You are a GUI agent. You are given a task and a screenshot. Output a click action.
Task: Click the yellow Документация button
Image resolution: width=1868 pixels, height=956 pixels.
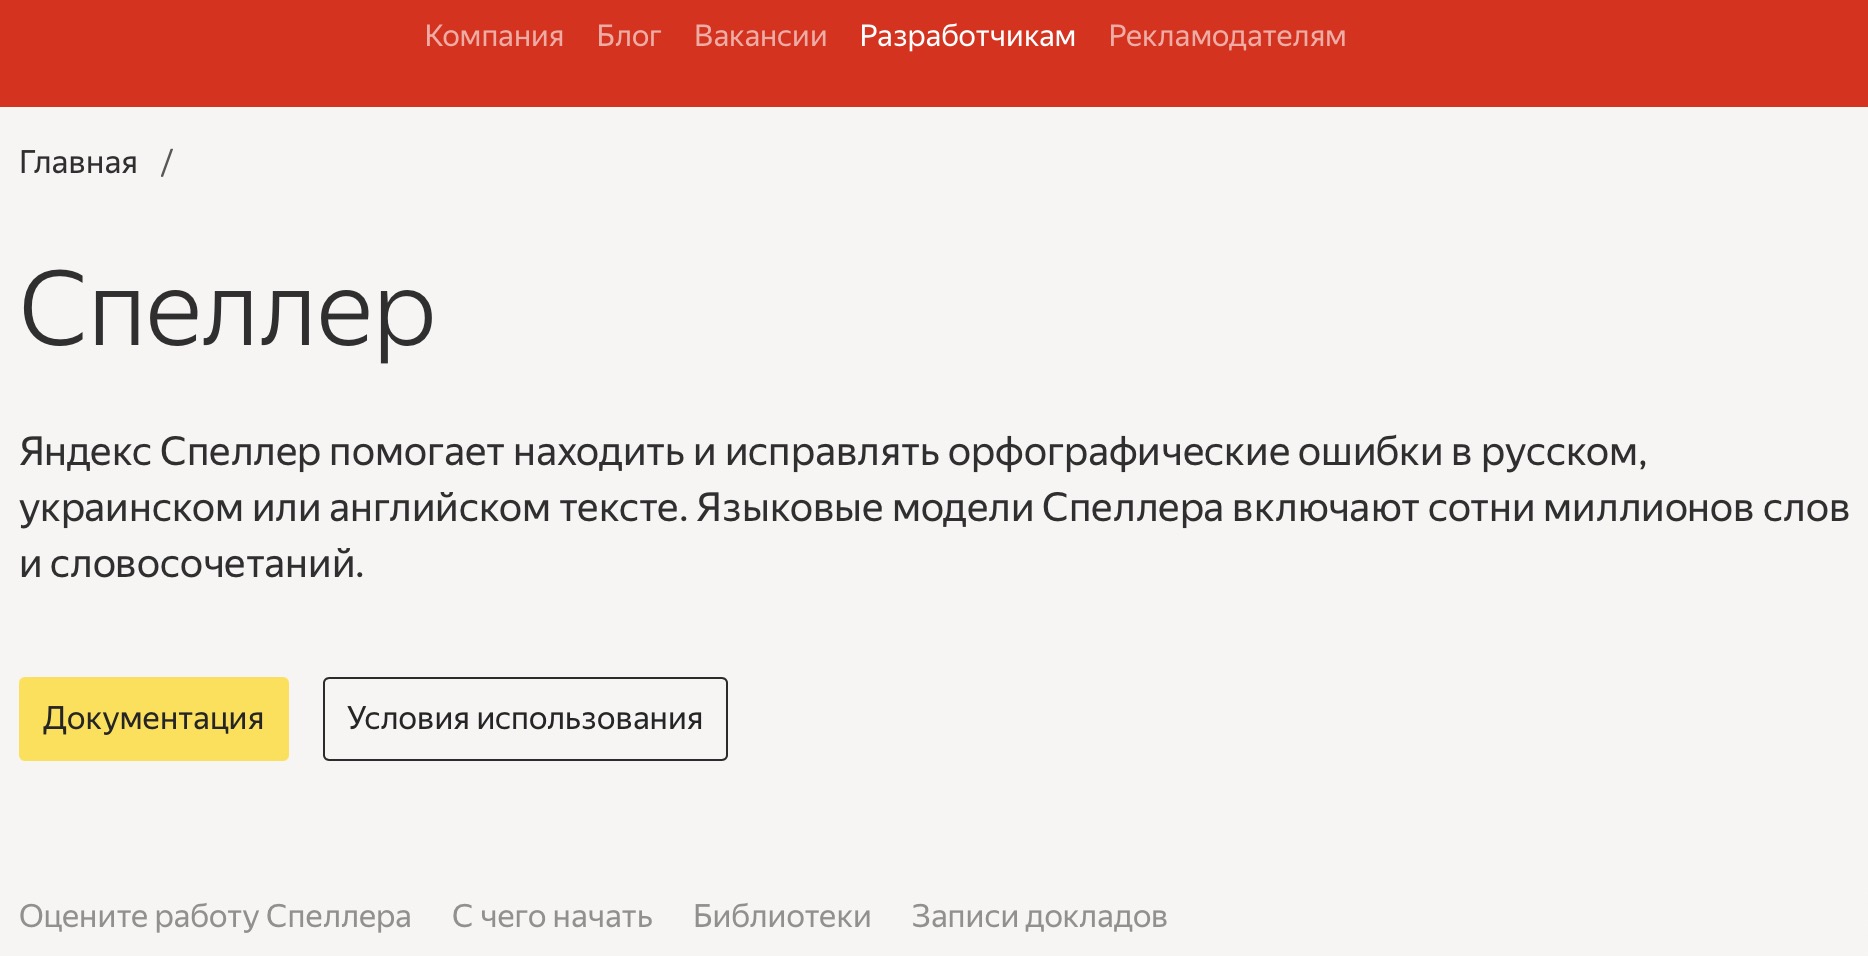154,719
